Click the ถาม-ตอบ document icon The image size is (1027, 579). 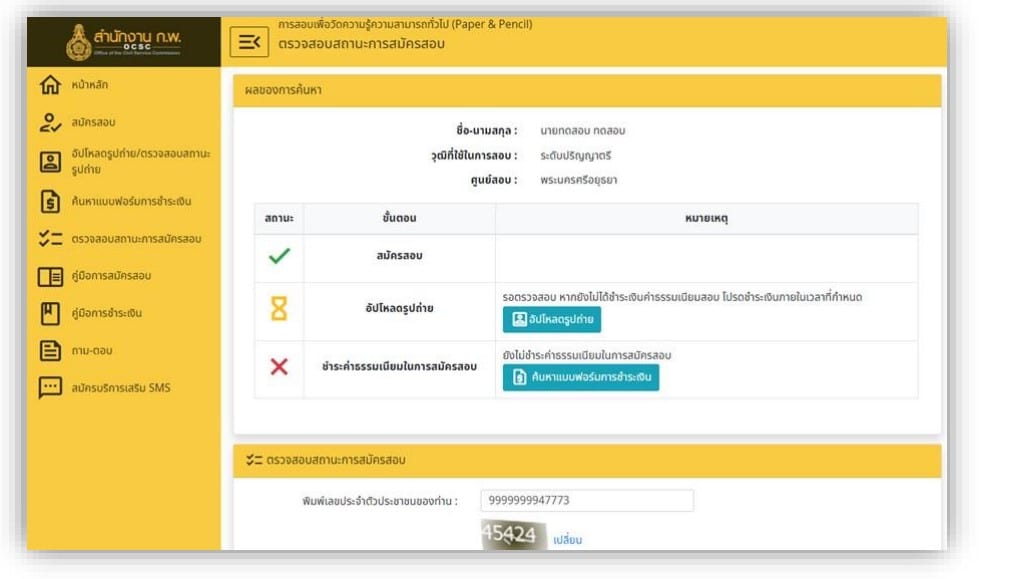(x=50, y=351)
